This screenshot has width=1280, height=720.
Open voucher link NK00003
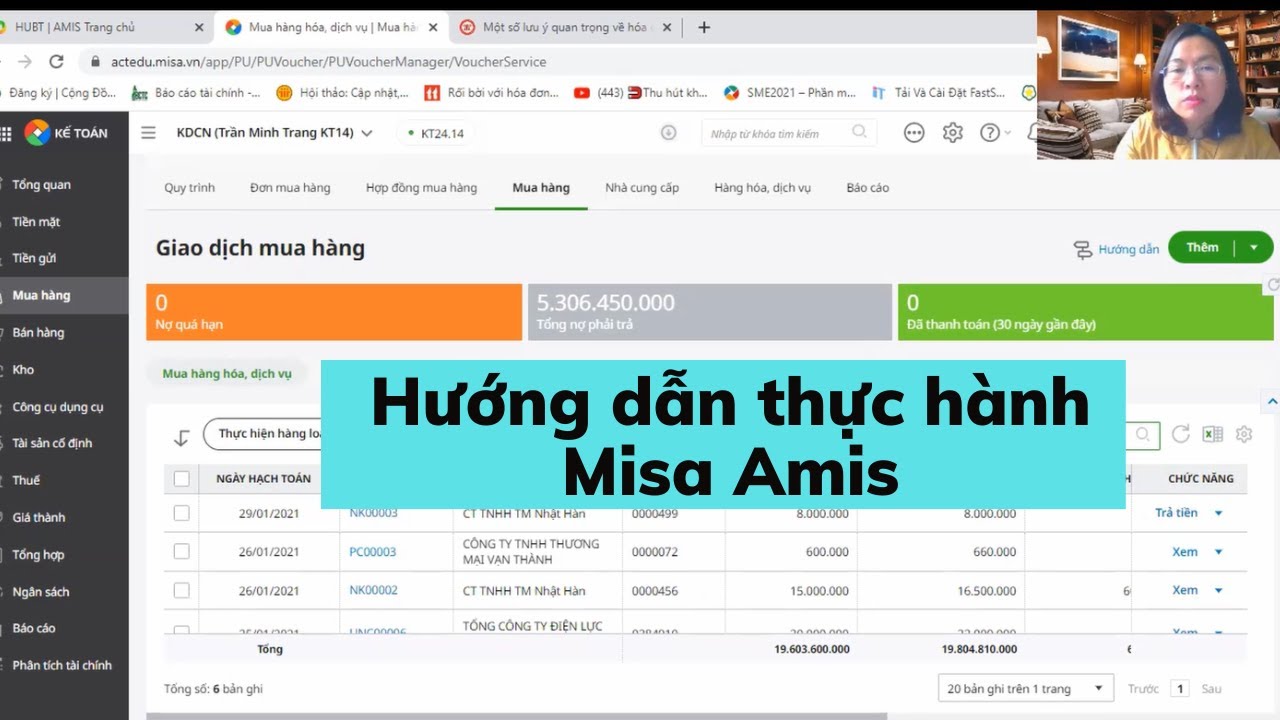point(373,513)
